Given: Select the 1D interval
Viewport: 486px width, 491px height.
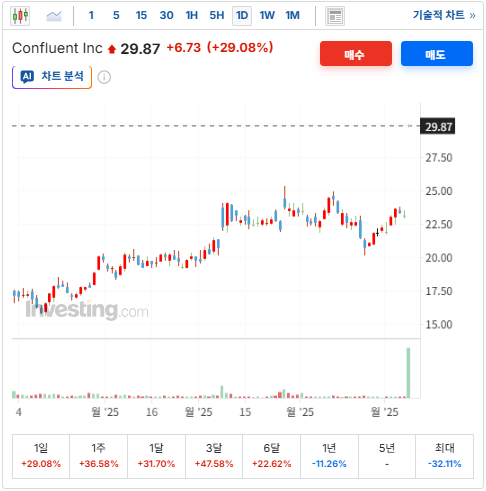Looking at the screenshot, I should (242, 16).
